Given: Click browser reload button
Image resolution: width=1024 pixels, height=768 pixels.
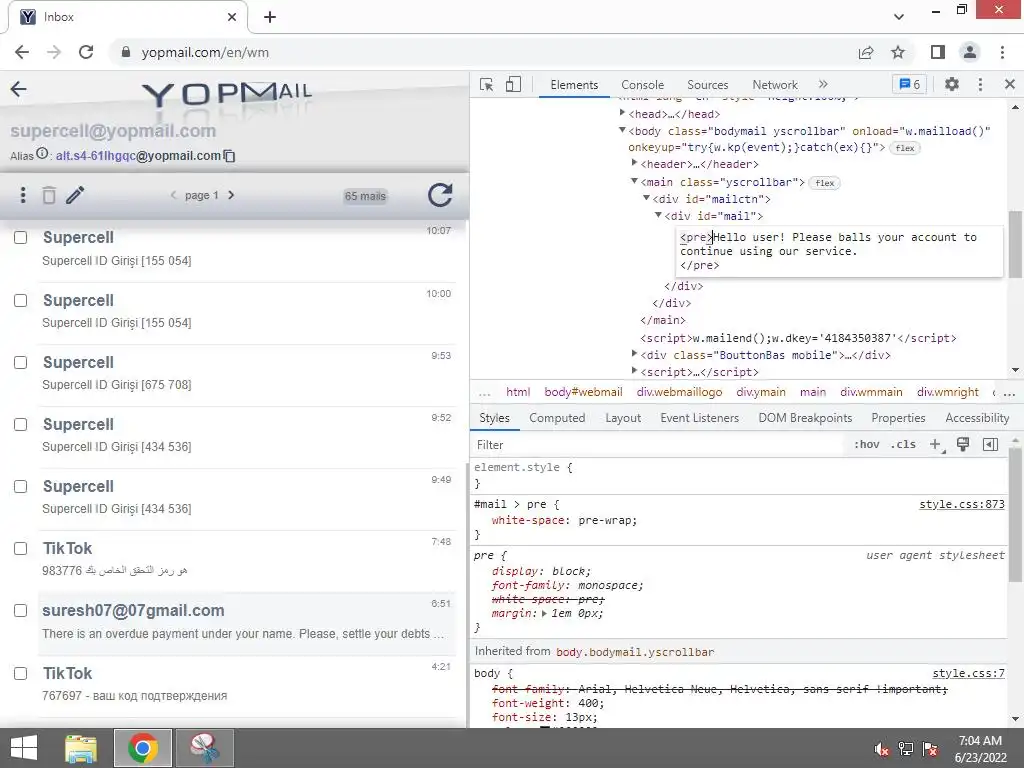Looking at the screenshot, I should (x=86, y=52).
